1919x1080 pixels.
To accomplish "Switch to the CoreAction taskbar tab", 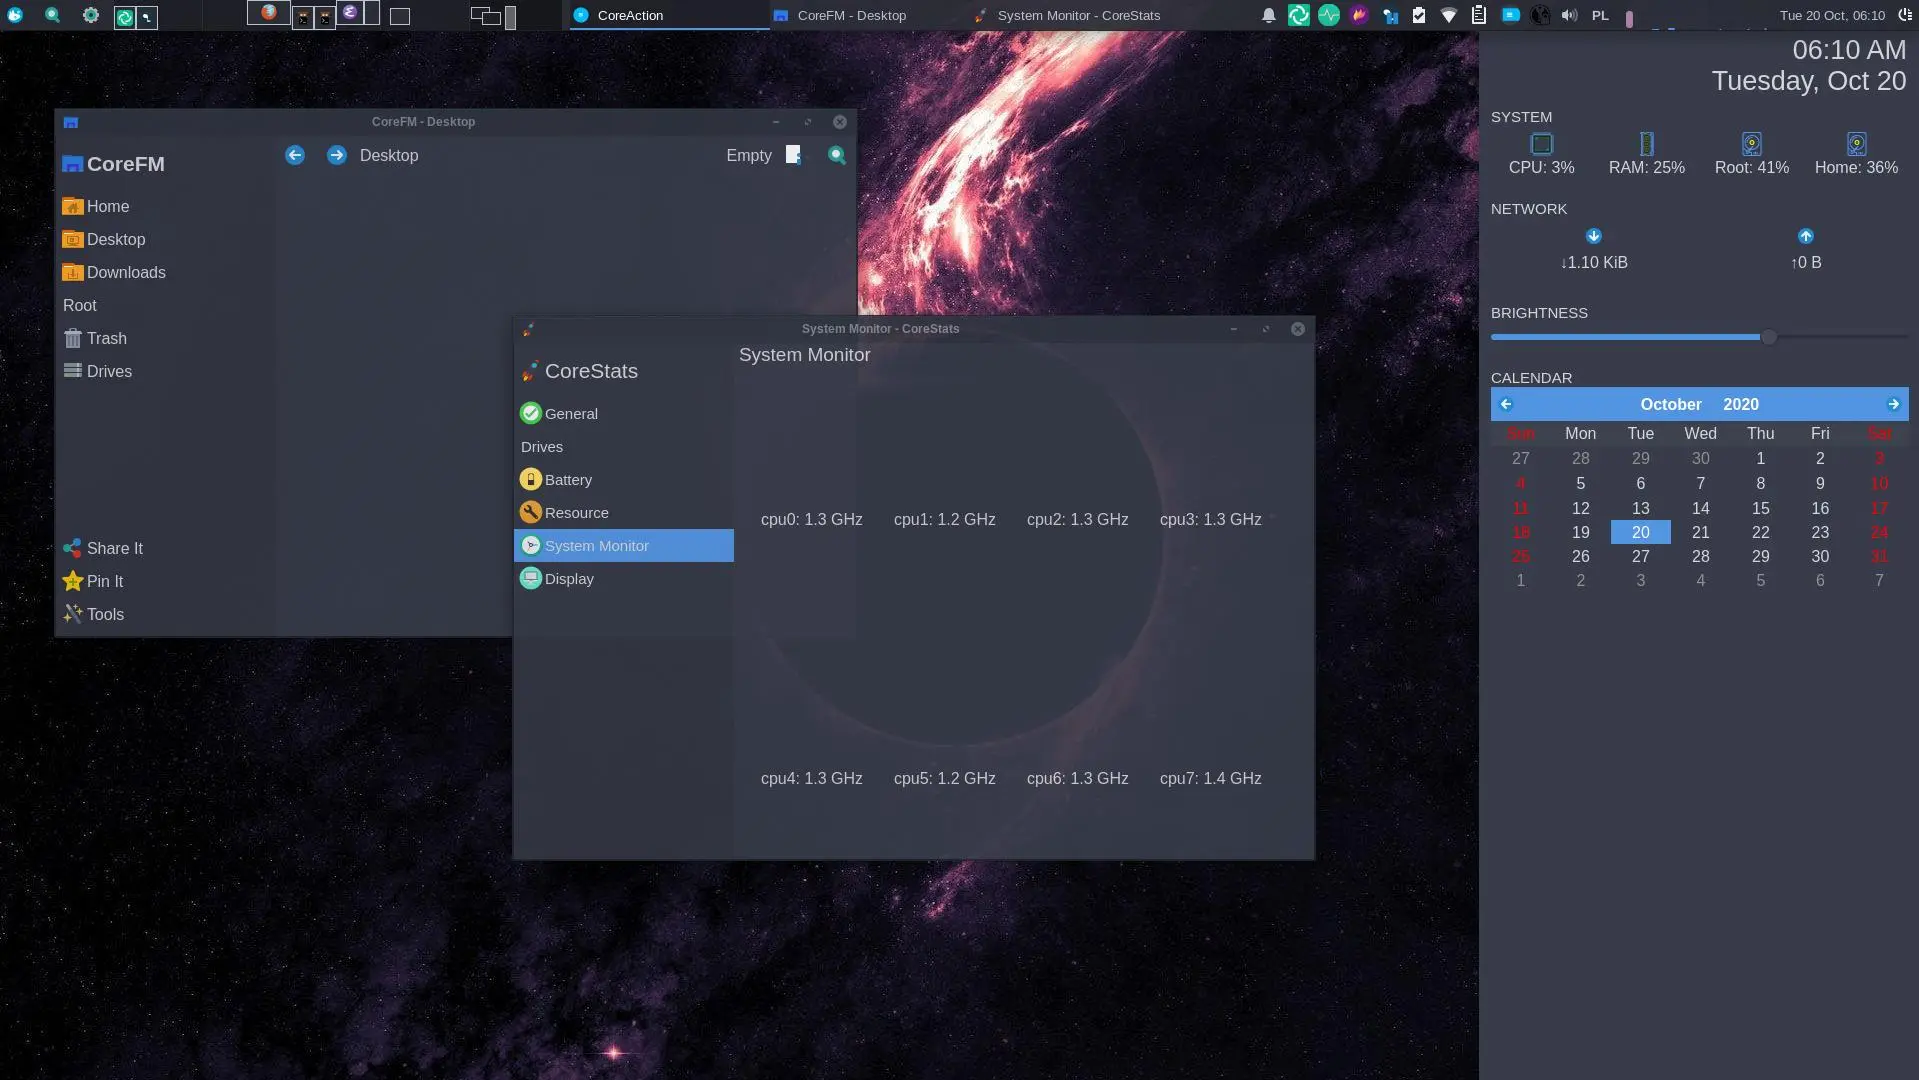I will (x=630, y=15).
